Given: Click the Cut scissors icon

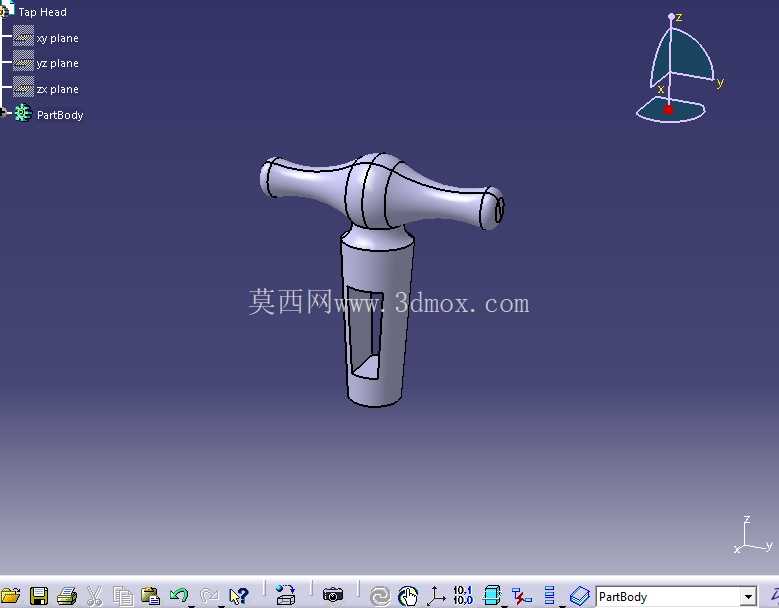Looking at the screenshot, I should 94,596.
